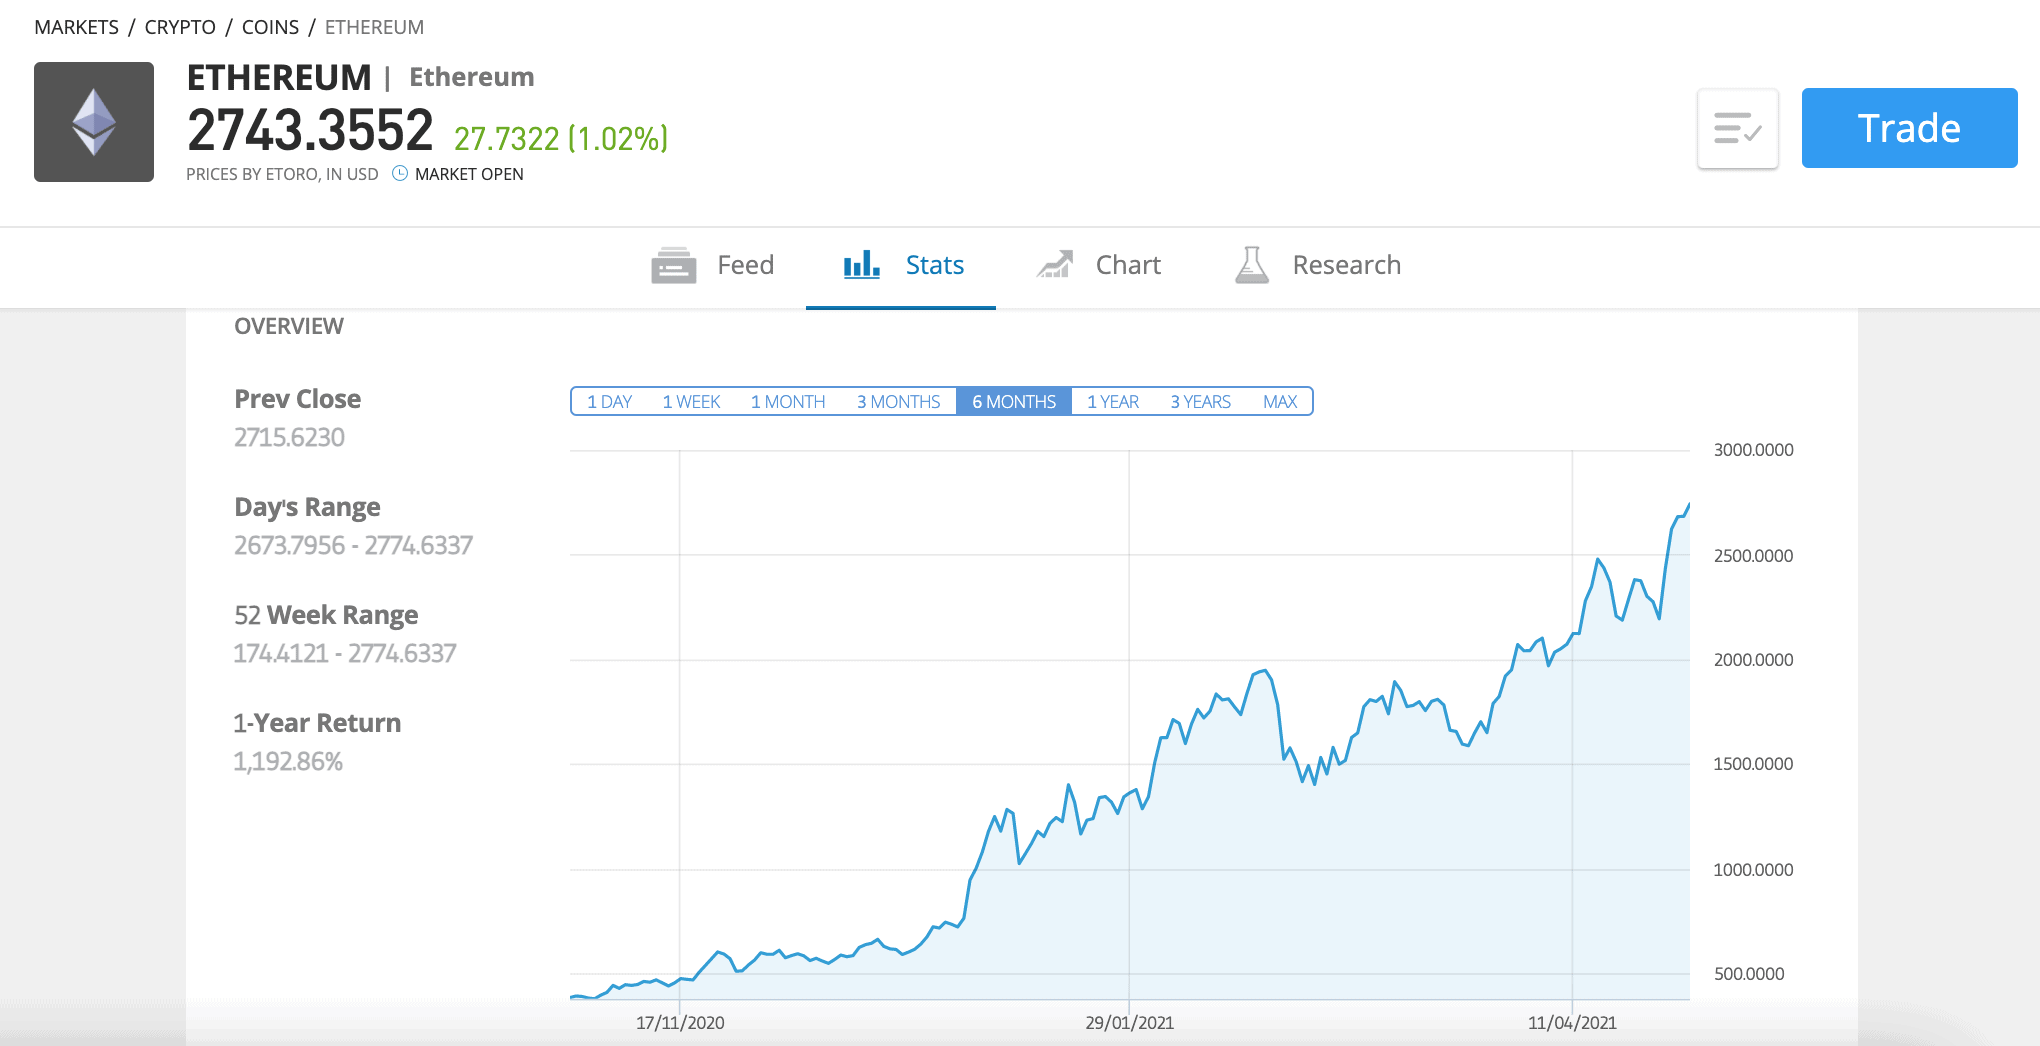
Task: Click the ETHEREUM breadcrumb
Action: (374, 27)
